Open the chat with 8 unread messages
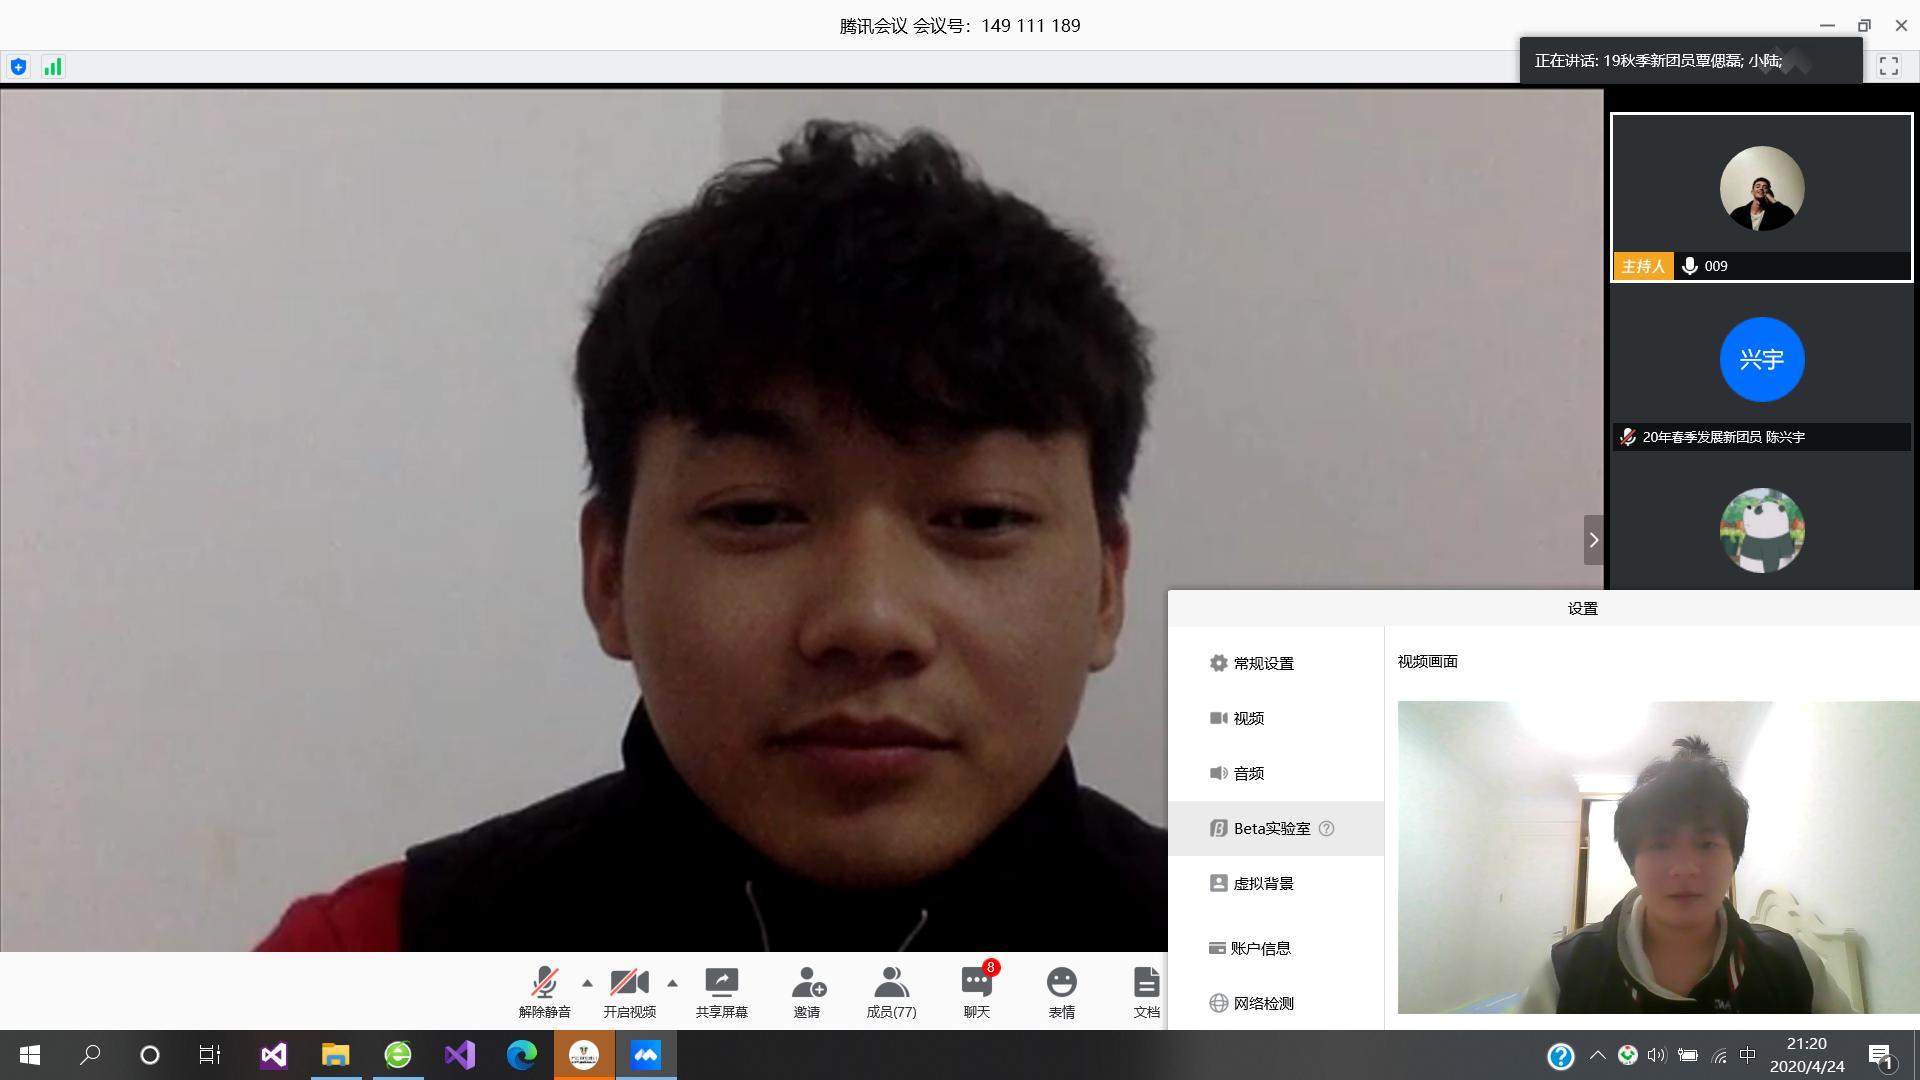Image resolution: width=1920 pixels, height=1080 pixels. pos(976,984)
